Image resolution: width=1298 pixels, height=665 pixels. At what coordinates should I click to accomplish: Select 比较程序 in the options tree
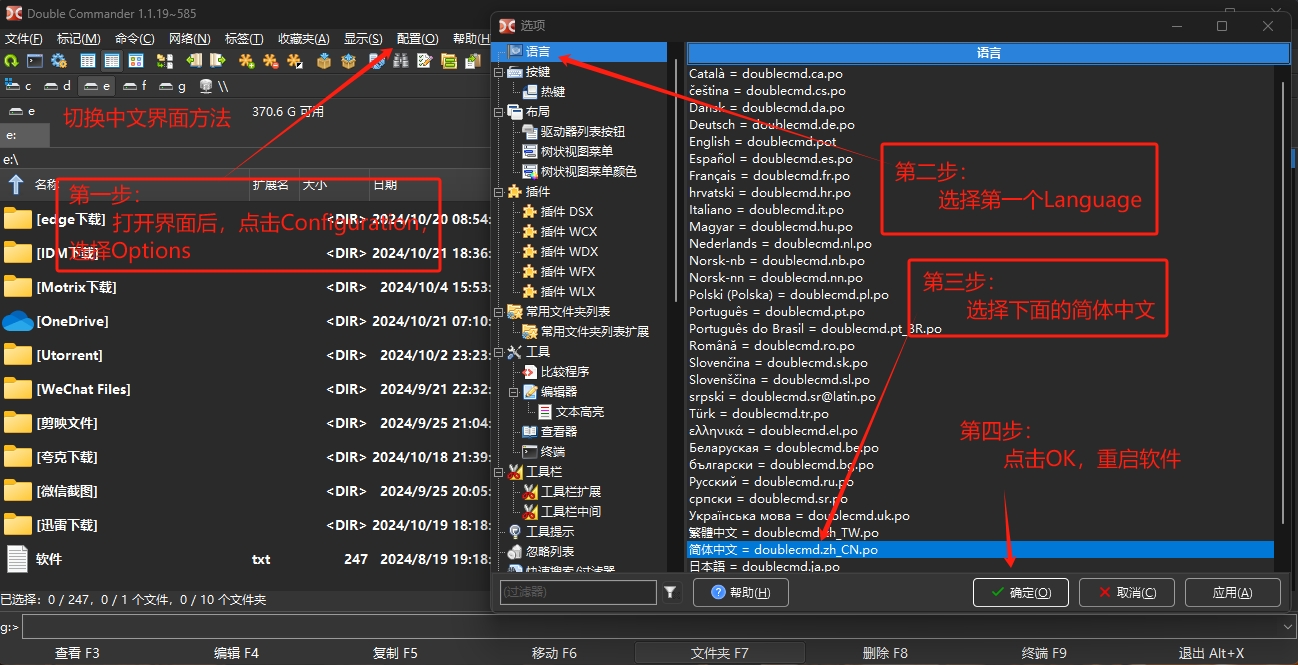(x=565, y=372)
